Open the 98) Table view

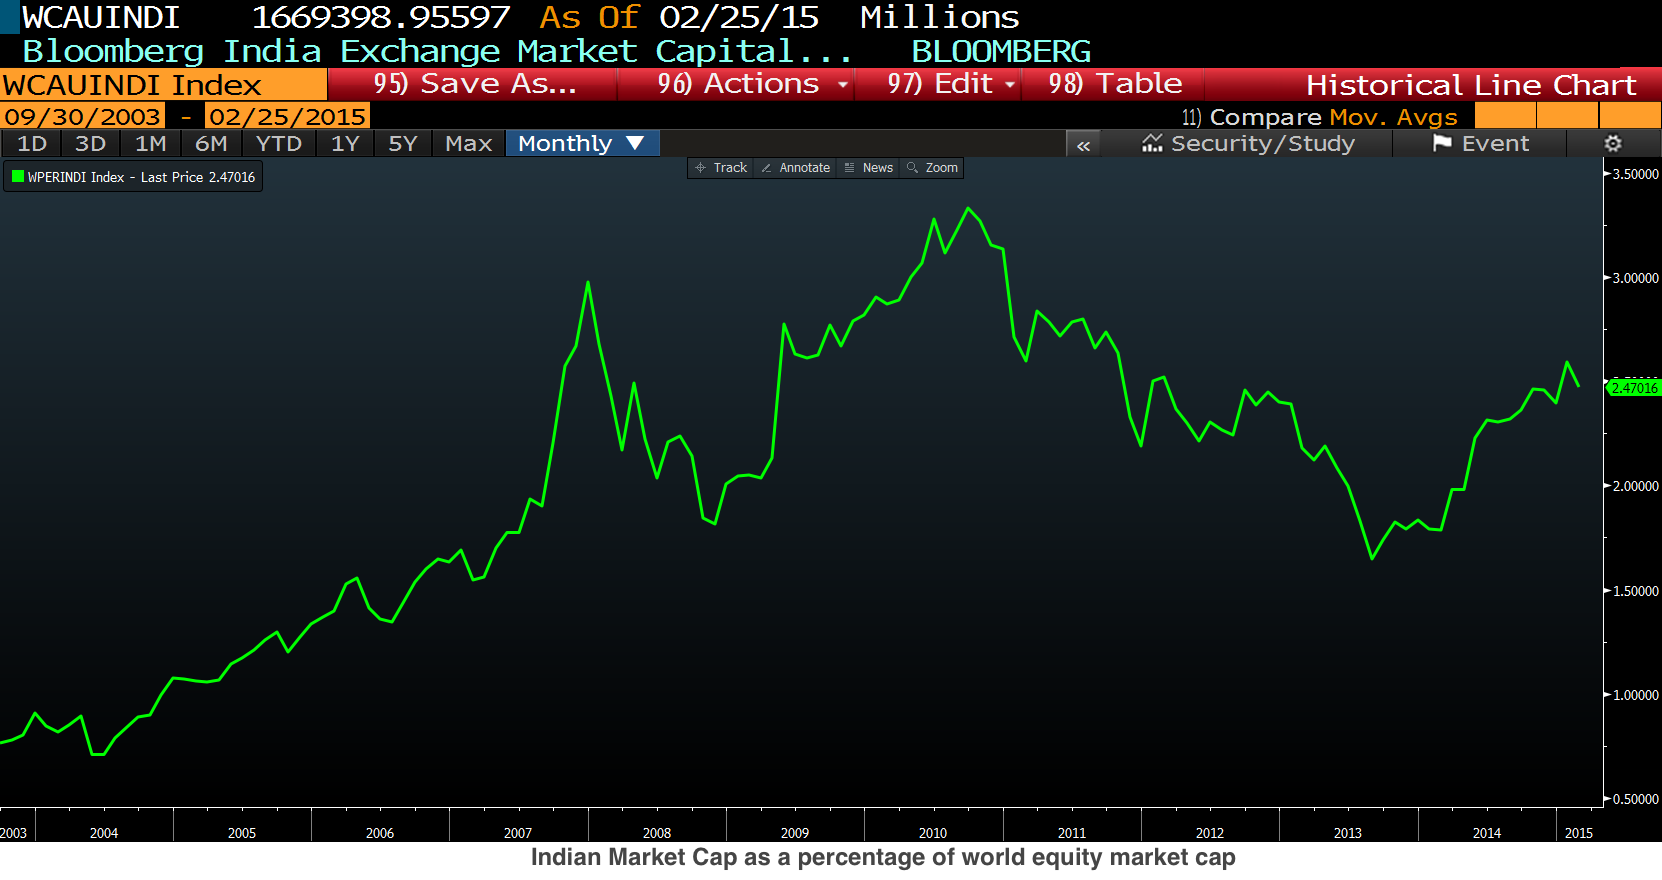pyautogui.click(x=1115, y=83)
